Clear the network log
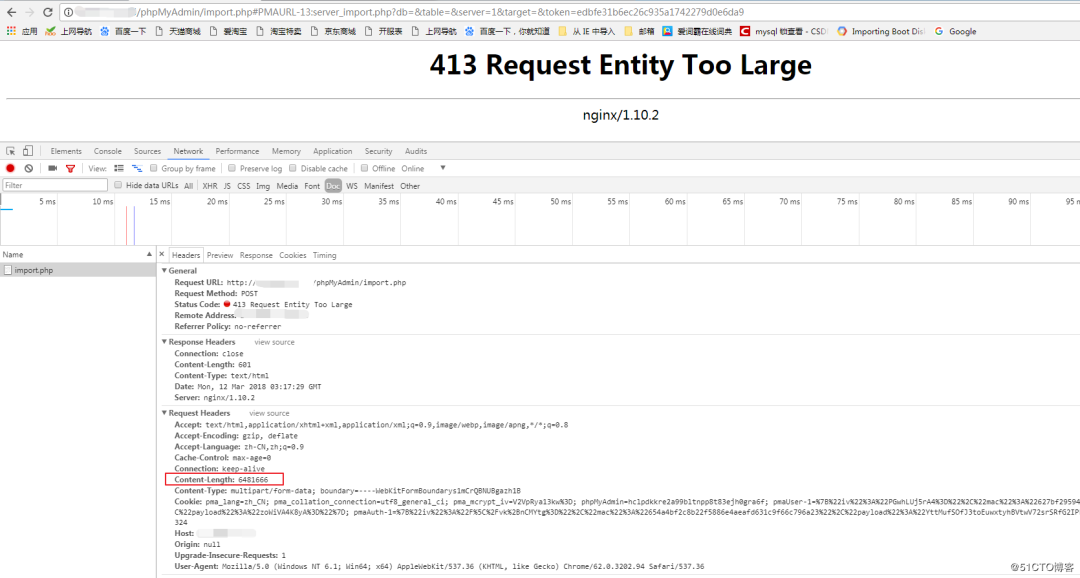This screenshot has width=1080, height=578. tap(29, 168)
